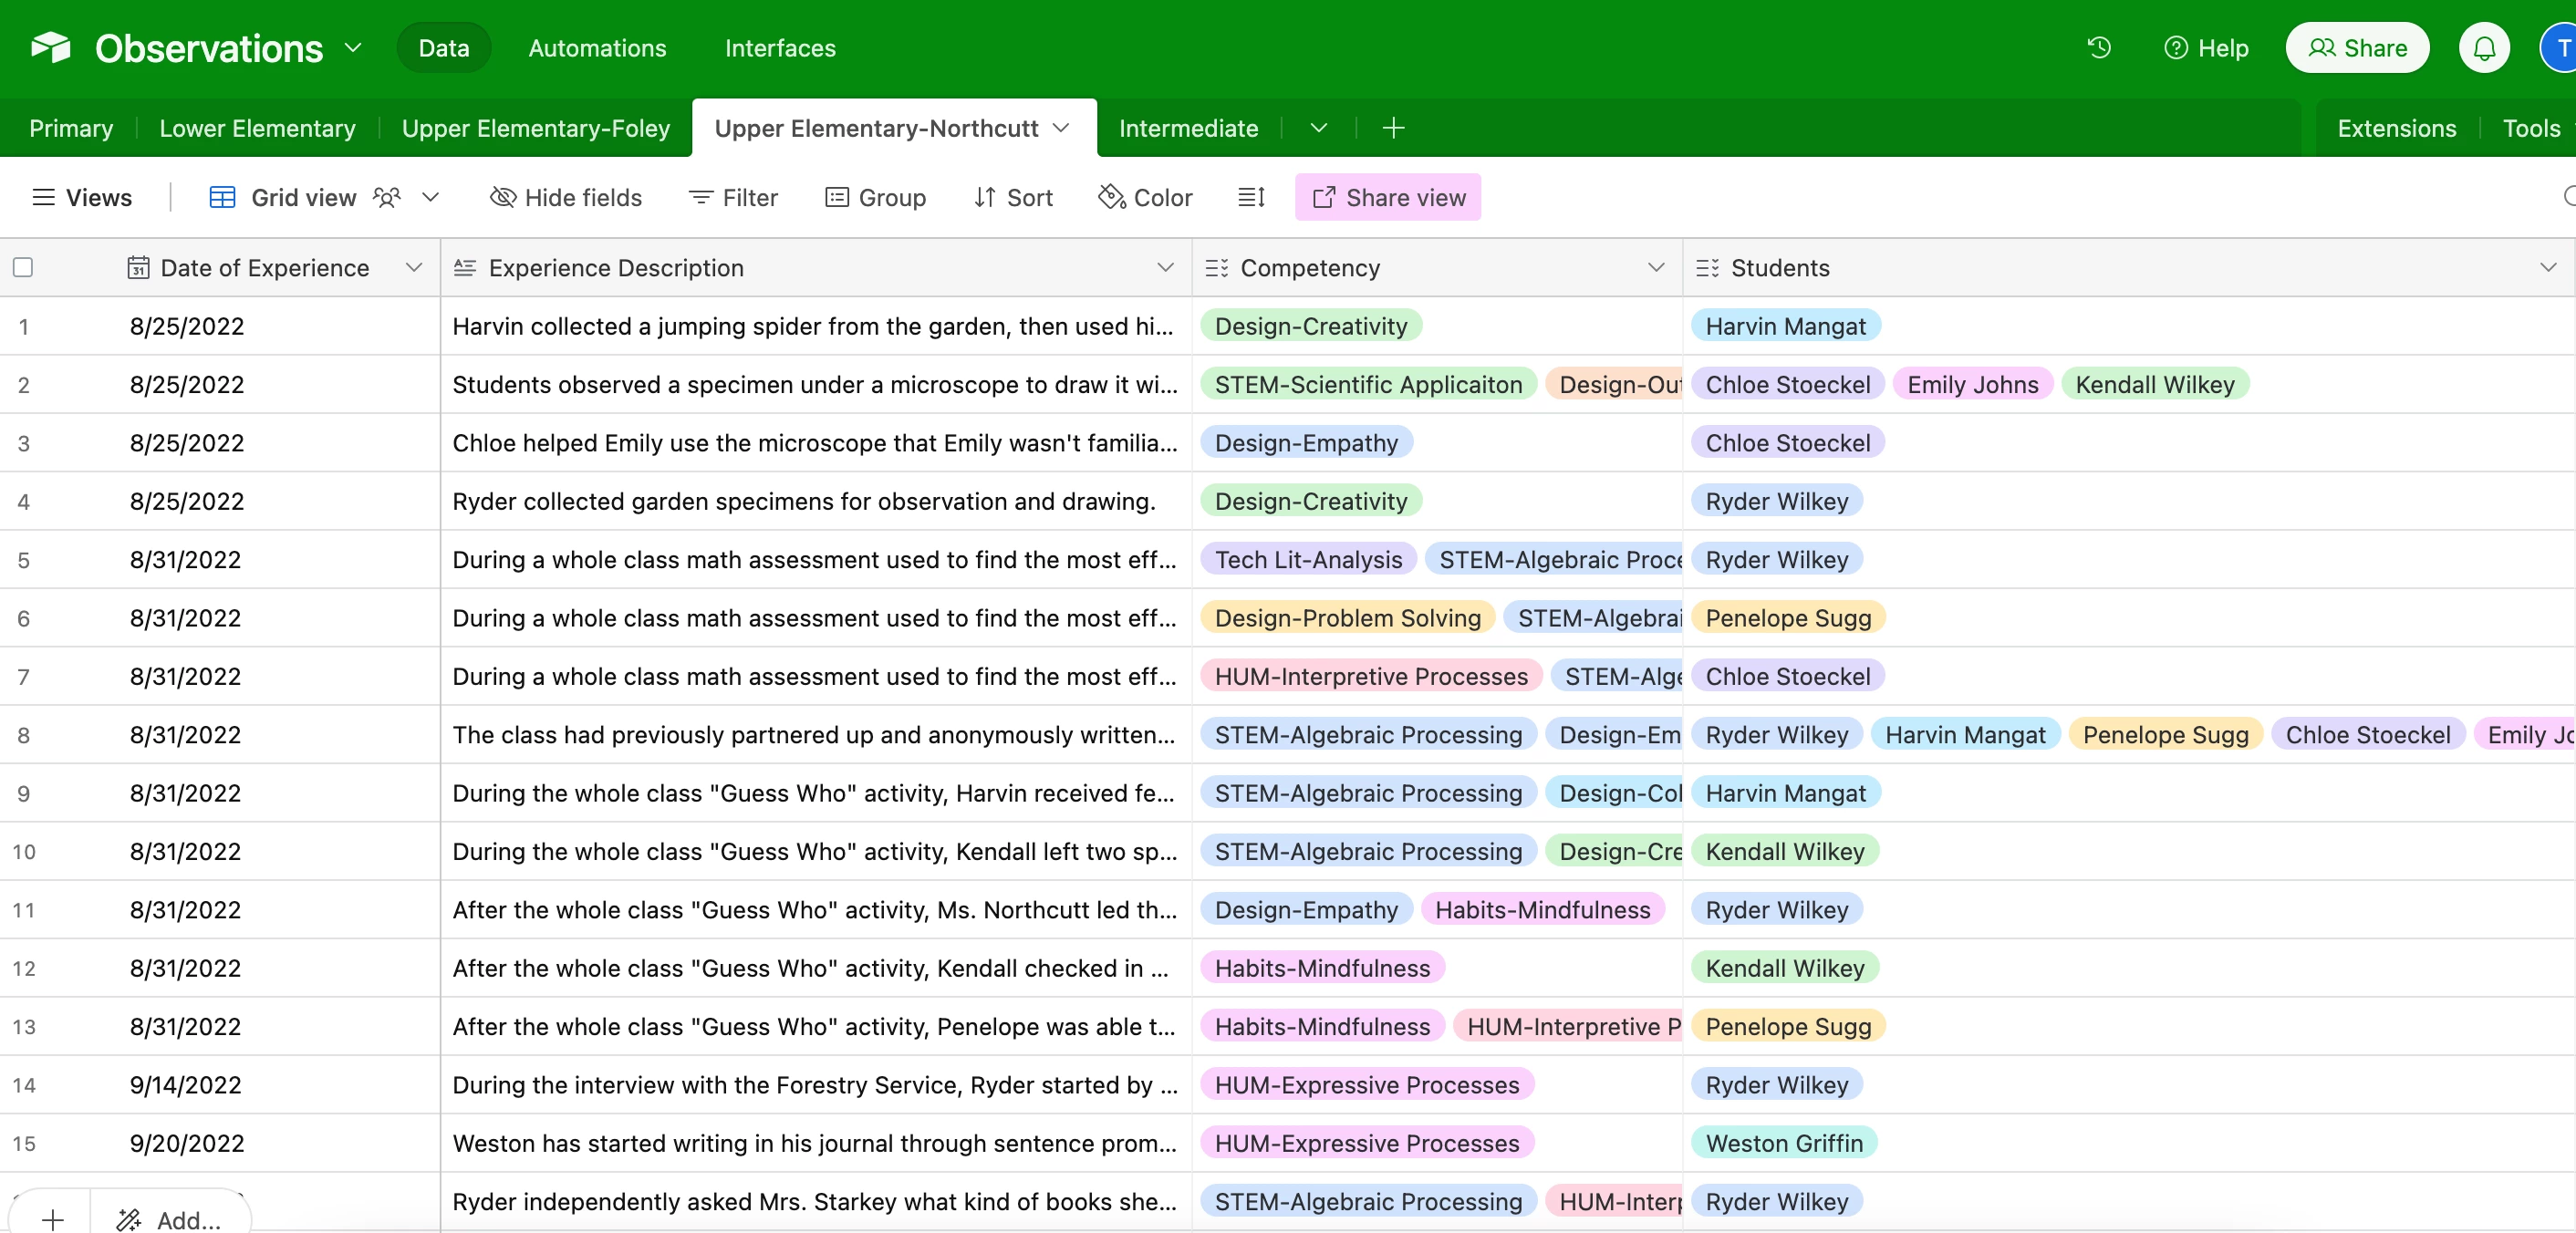Click the Share view button

[x=1387, y=197]
